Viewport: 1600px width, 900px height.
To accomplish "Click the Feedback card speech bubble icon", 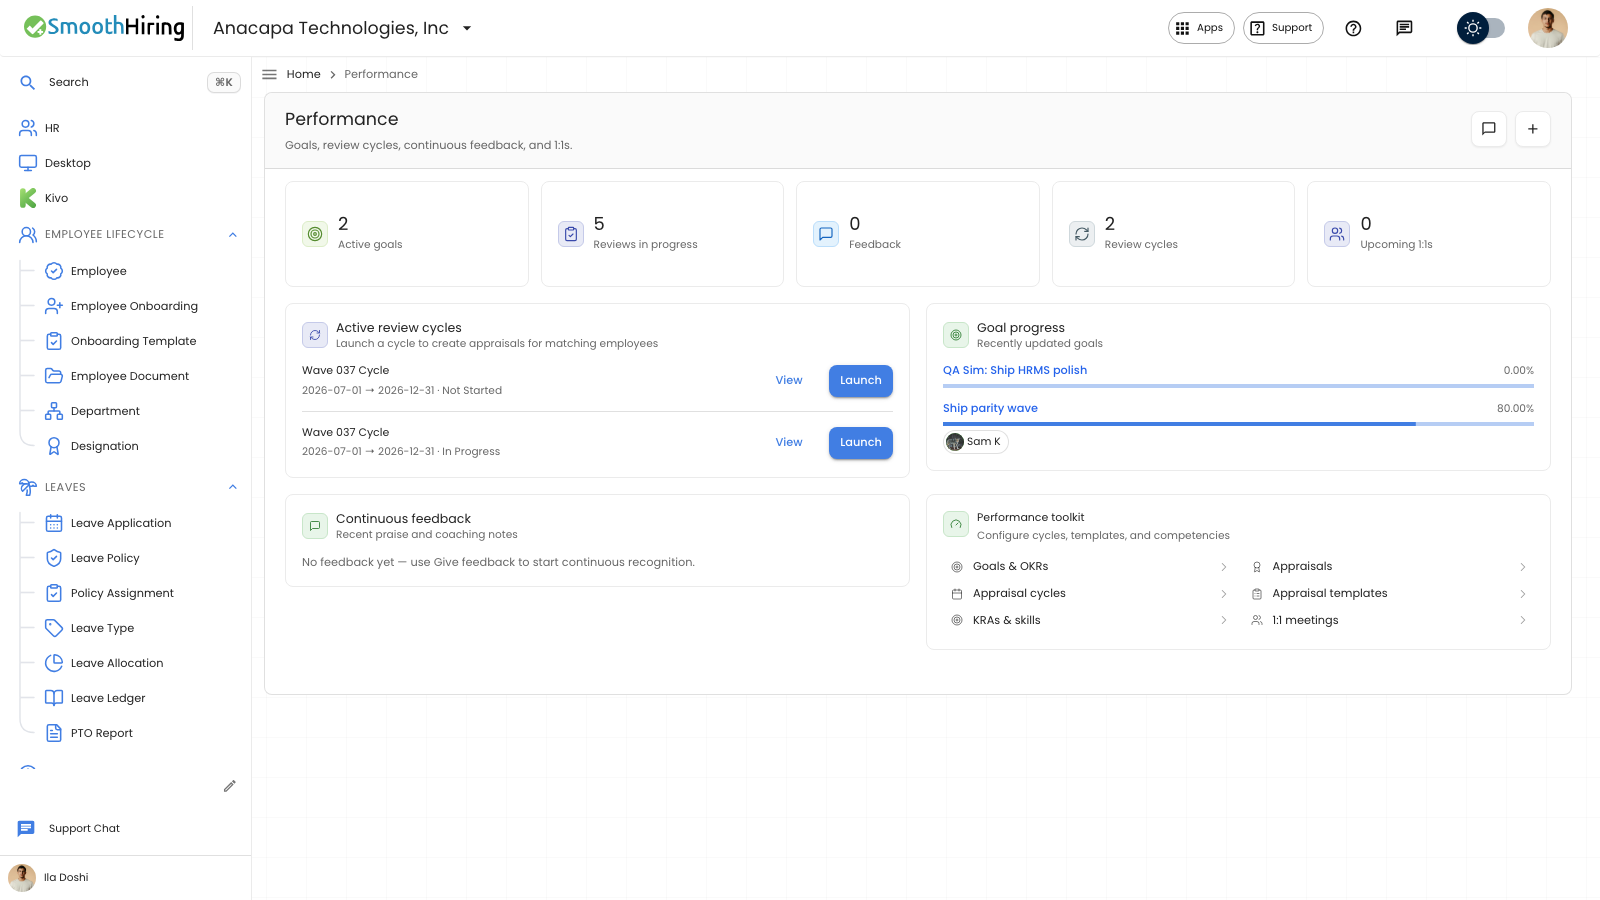I will pos(826,234).
